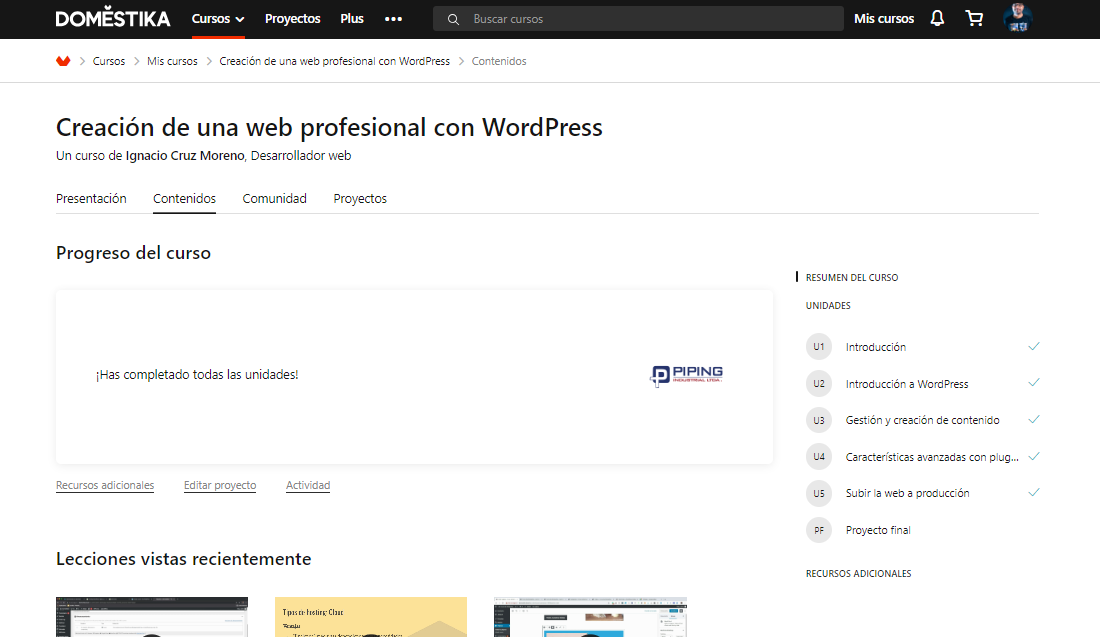Open the user profile avatar
The height and width of the screenshot is (637, 1100).
[1018, 18]
